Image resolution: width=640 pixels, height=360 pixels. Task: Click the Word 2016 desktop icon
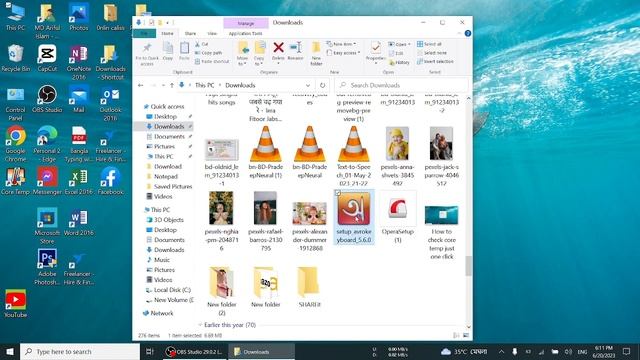click(79, 222)
